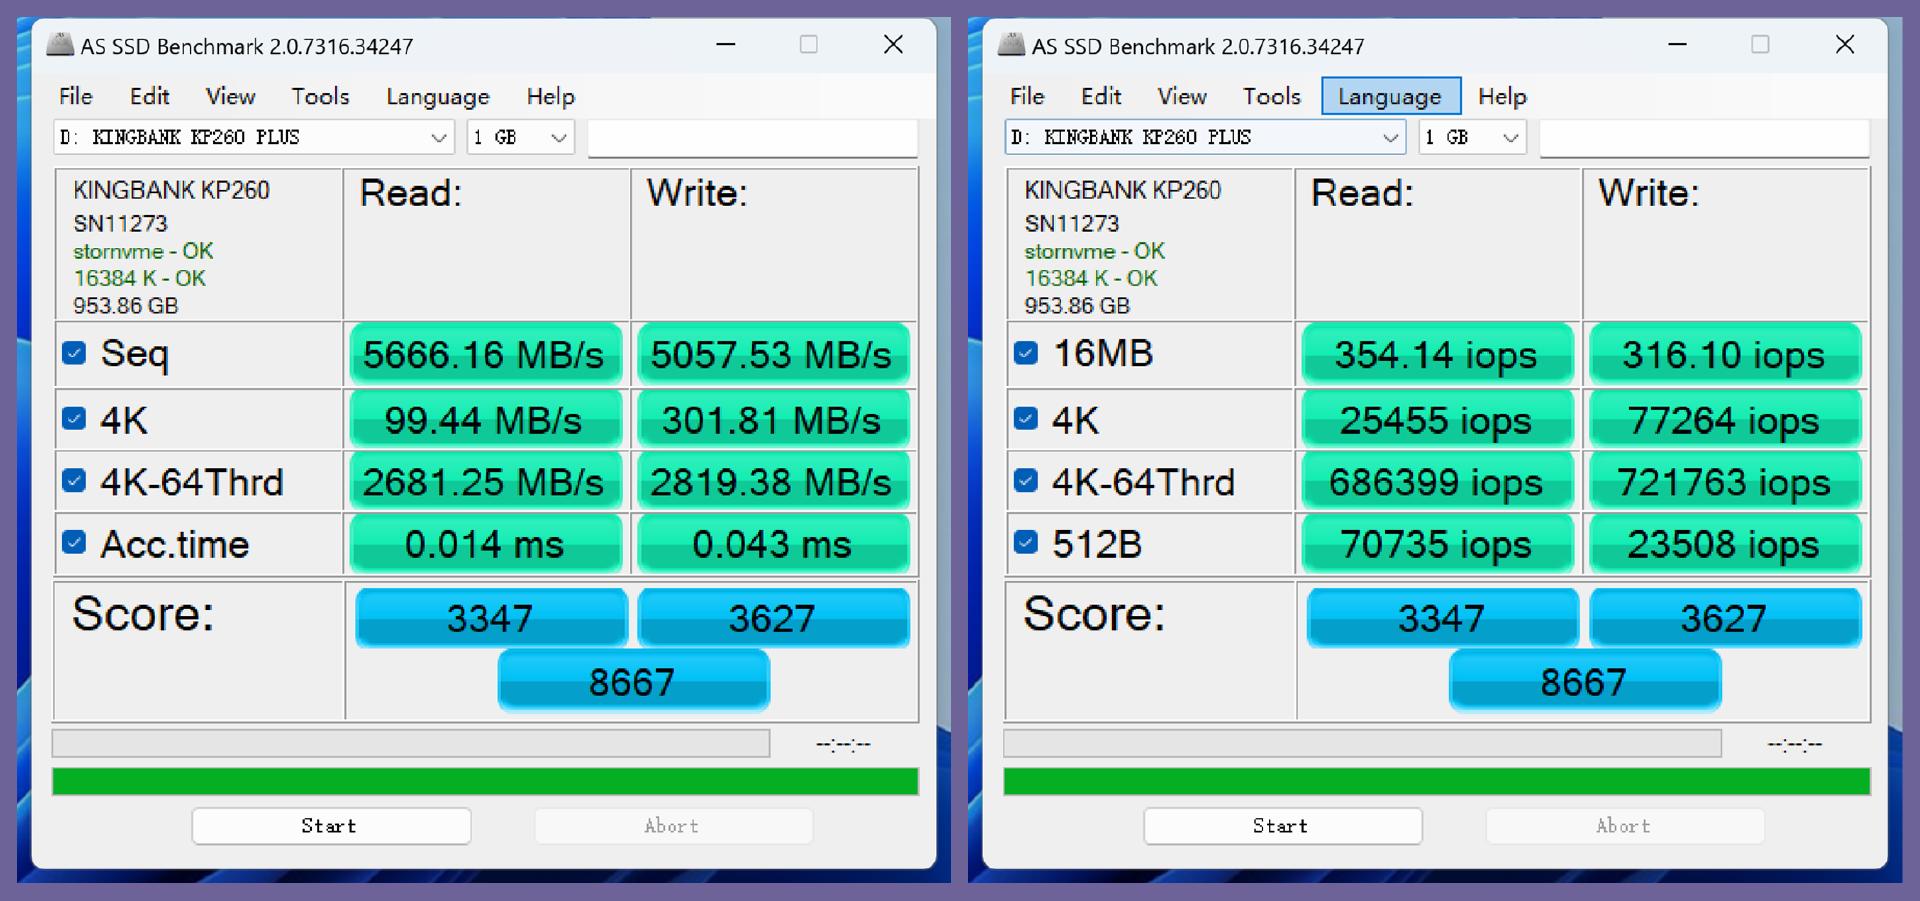Toggle 4K-64Thrd checkbox in the iops window

coord(1026,481)
